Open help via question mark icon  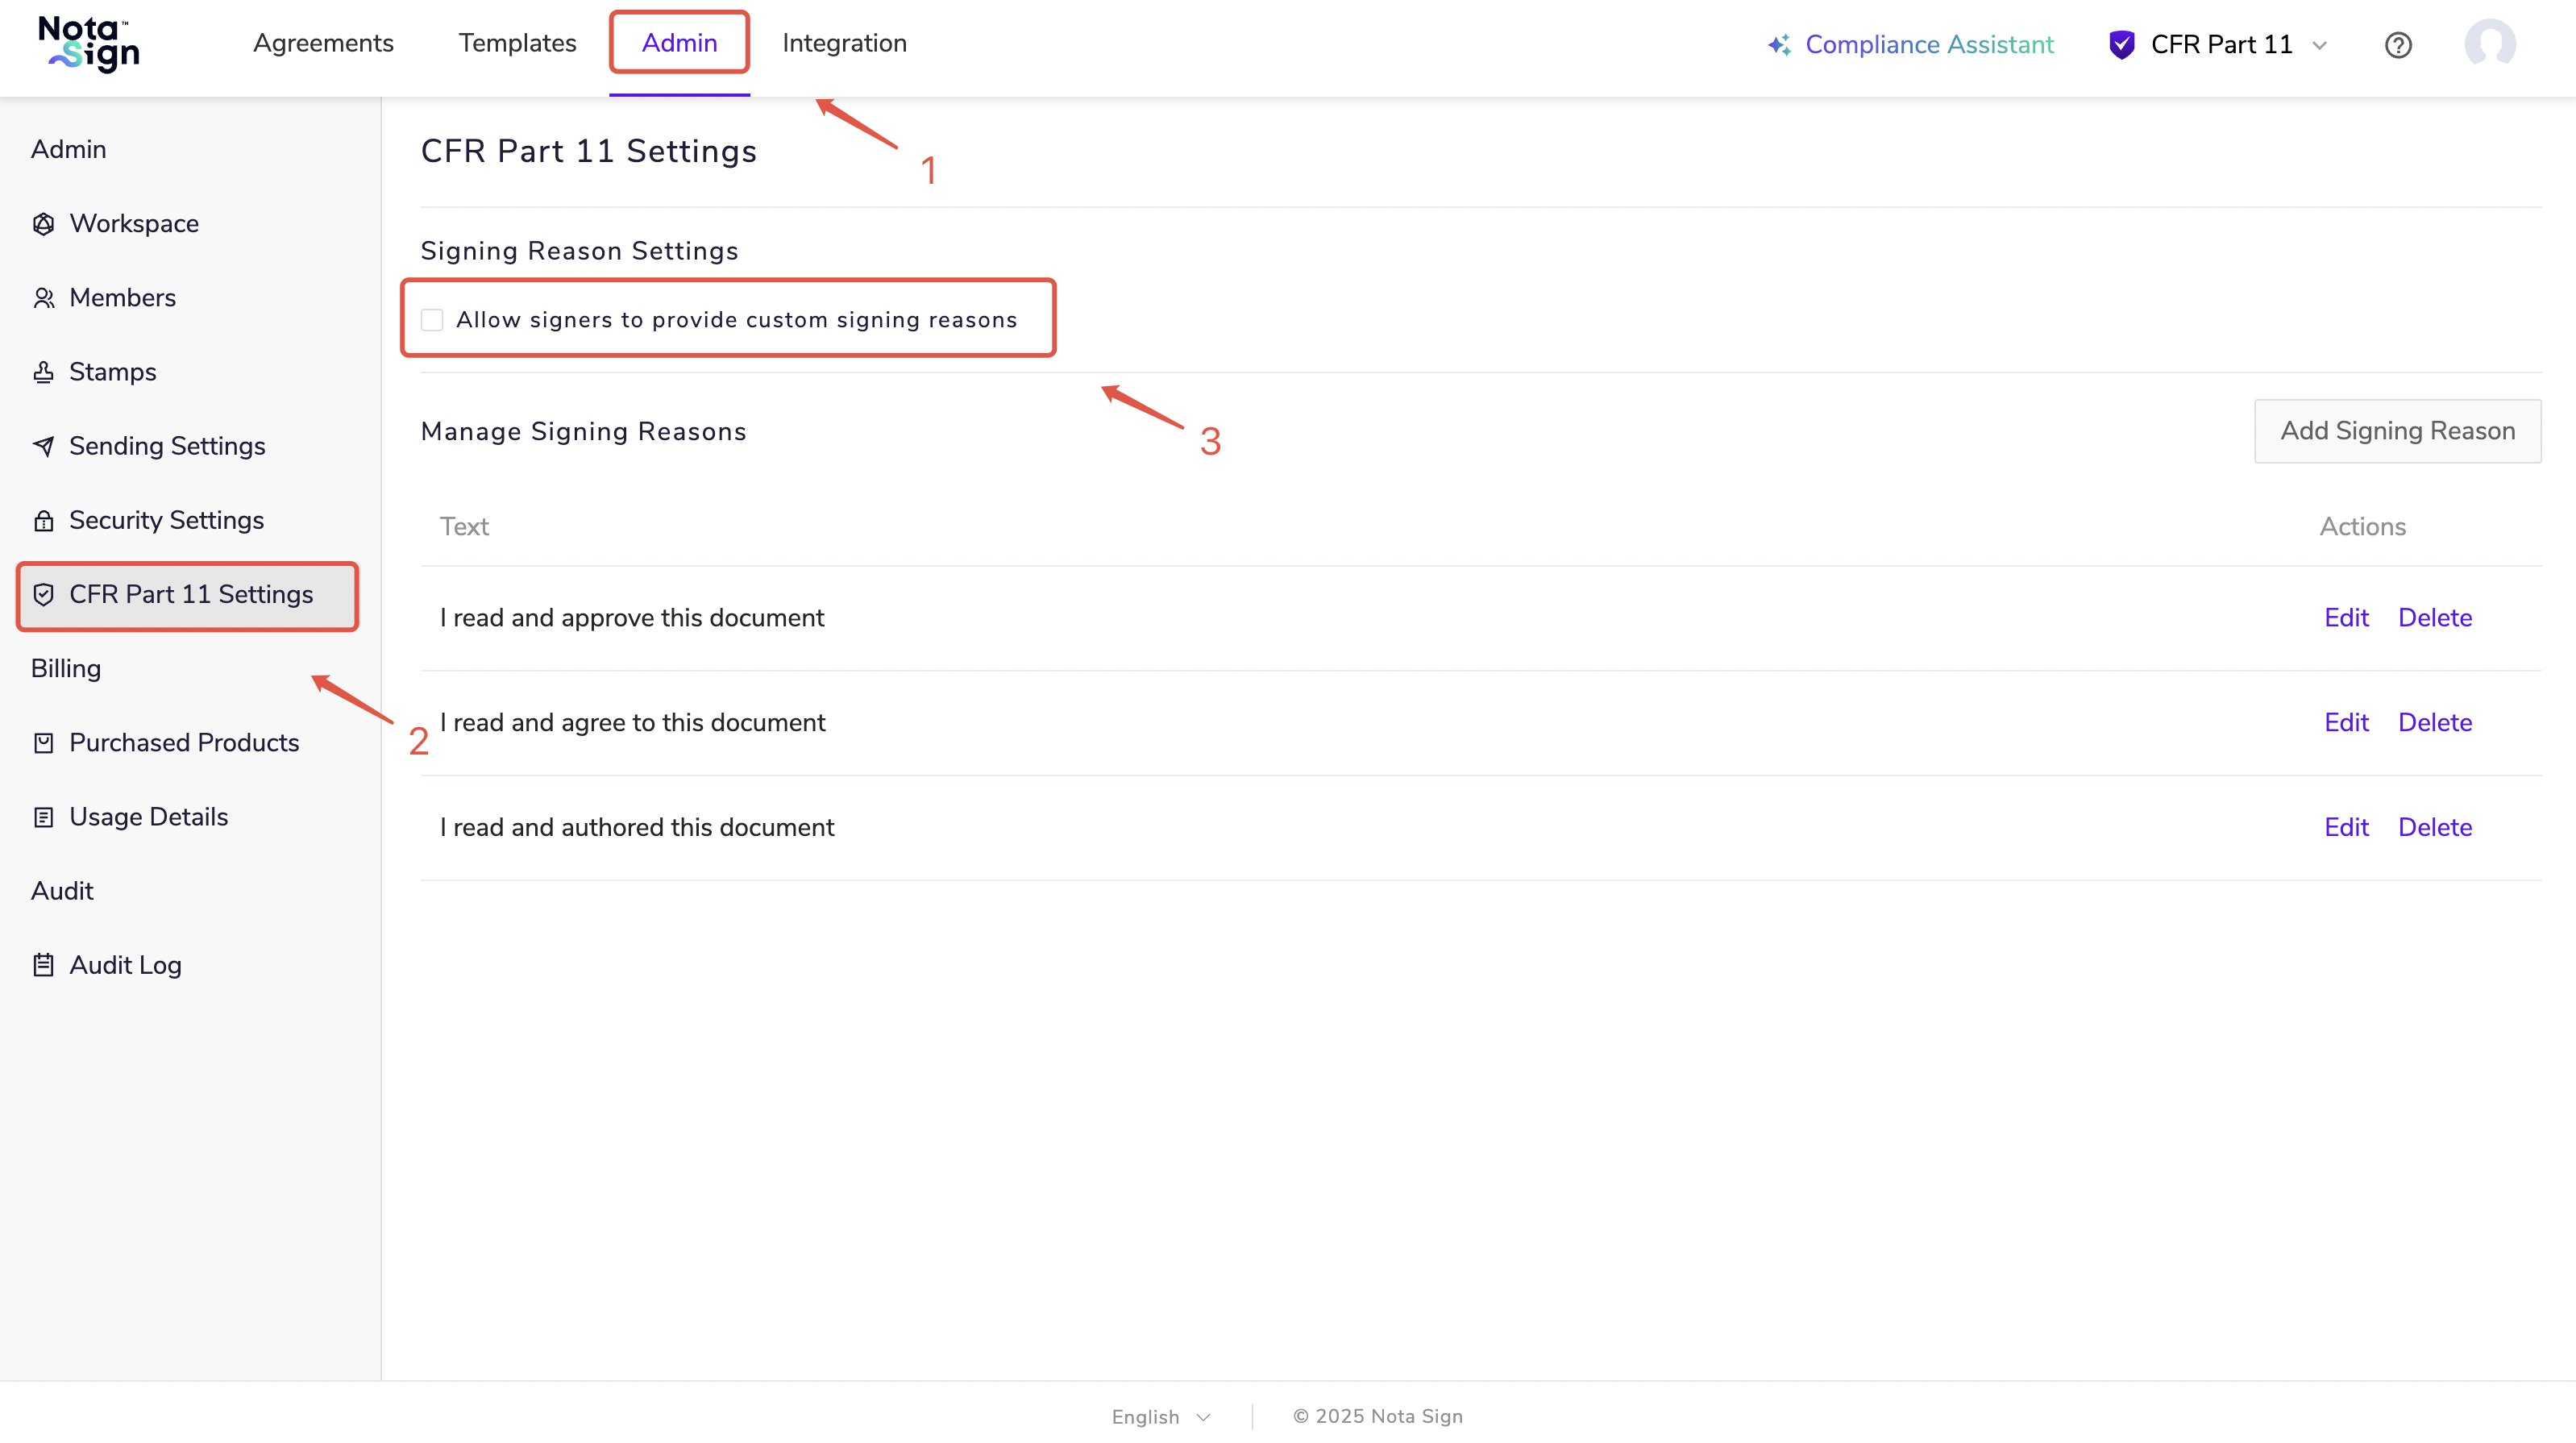(x=2397, y=45)
